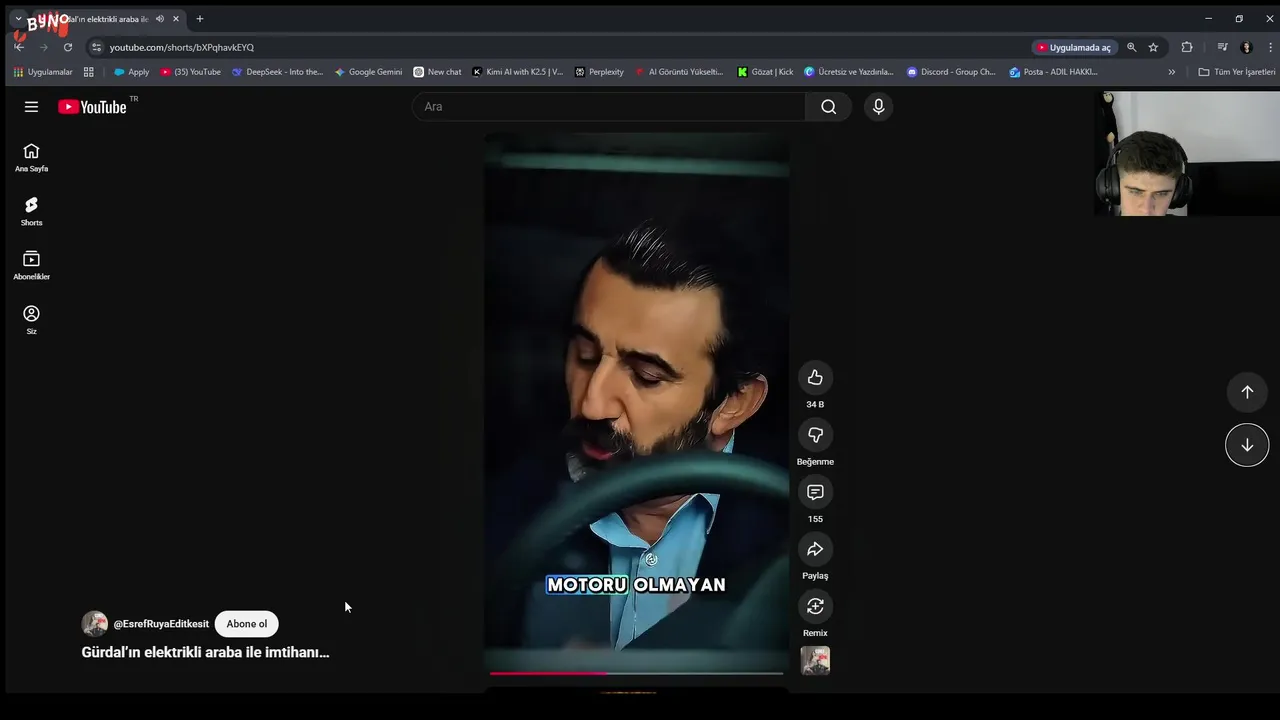Share the short via Paylaş icon
Screen dimensions: 1280x720
click(x=815, y=549)
